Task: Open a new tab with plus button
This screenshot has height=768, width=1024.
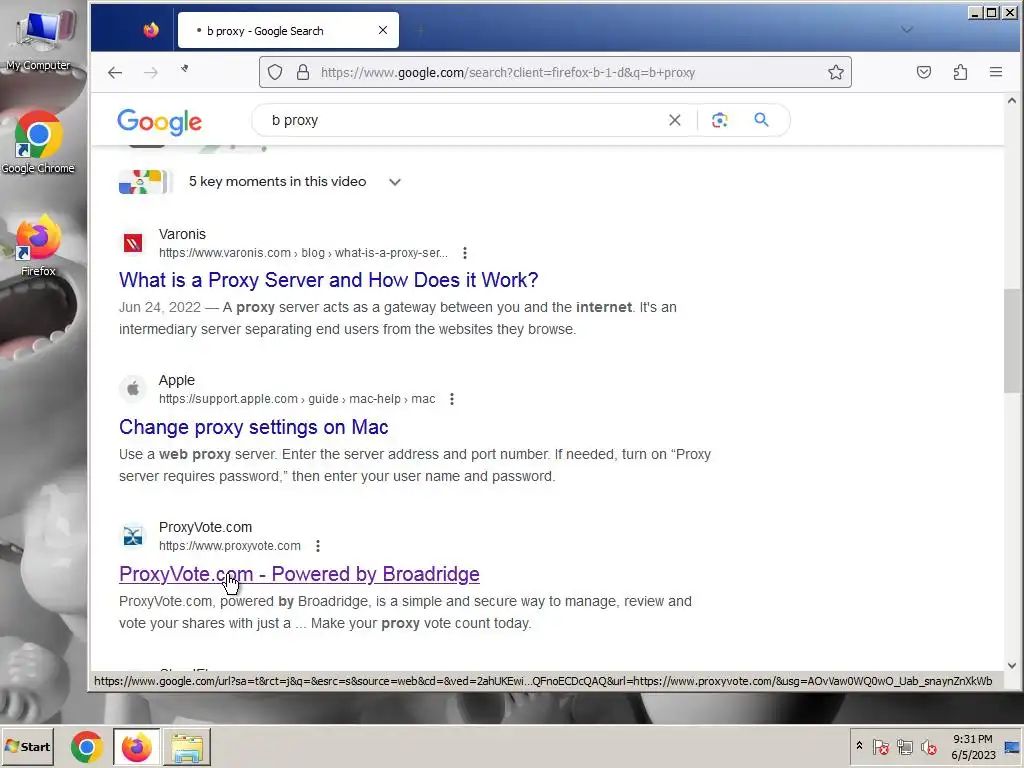Action: (420, 30)
